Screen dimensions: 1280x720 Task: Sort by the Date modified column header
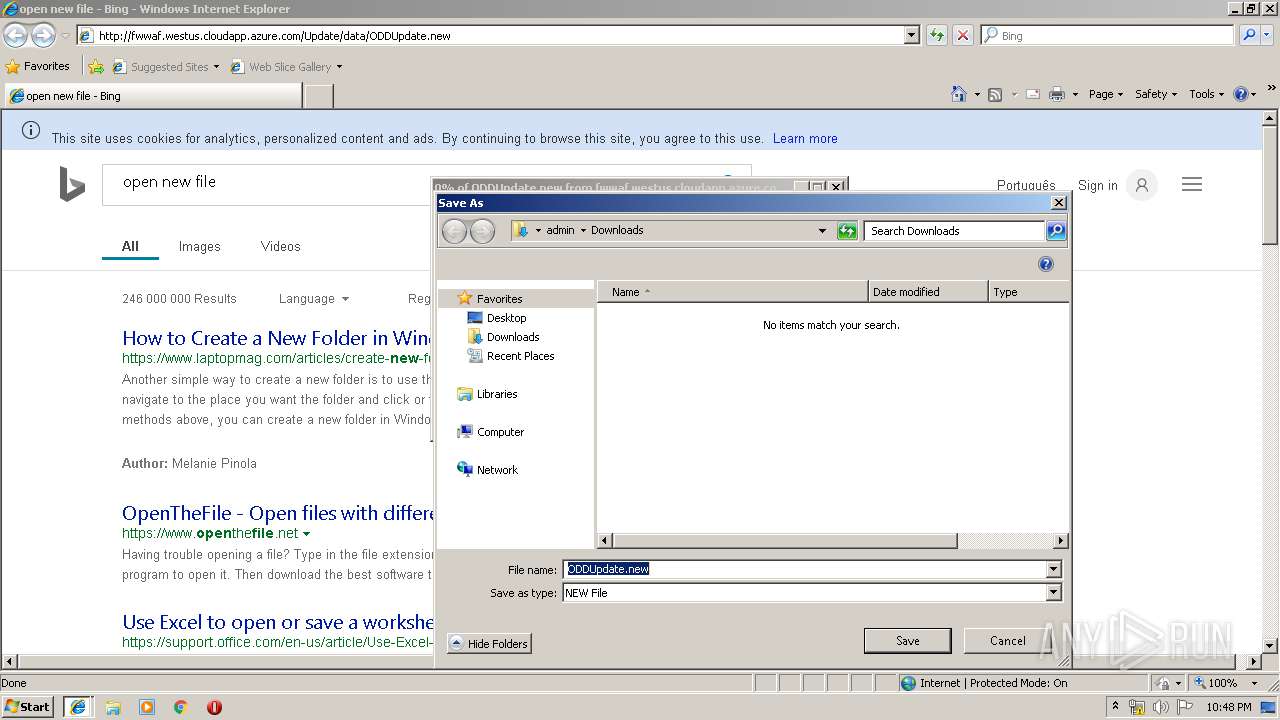[x=928, y=292]
